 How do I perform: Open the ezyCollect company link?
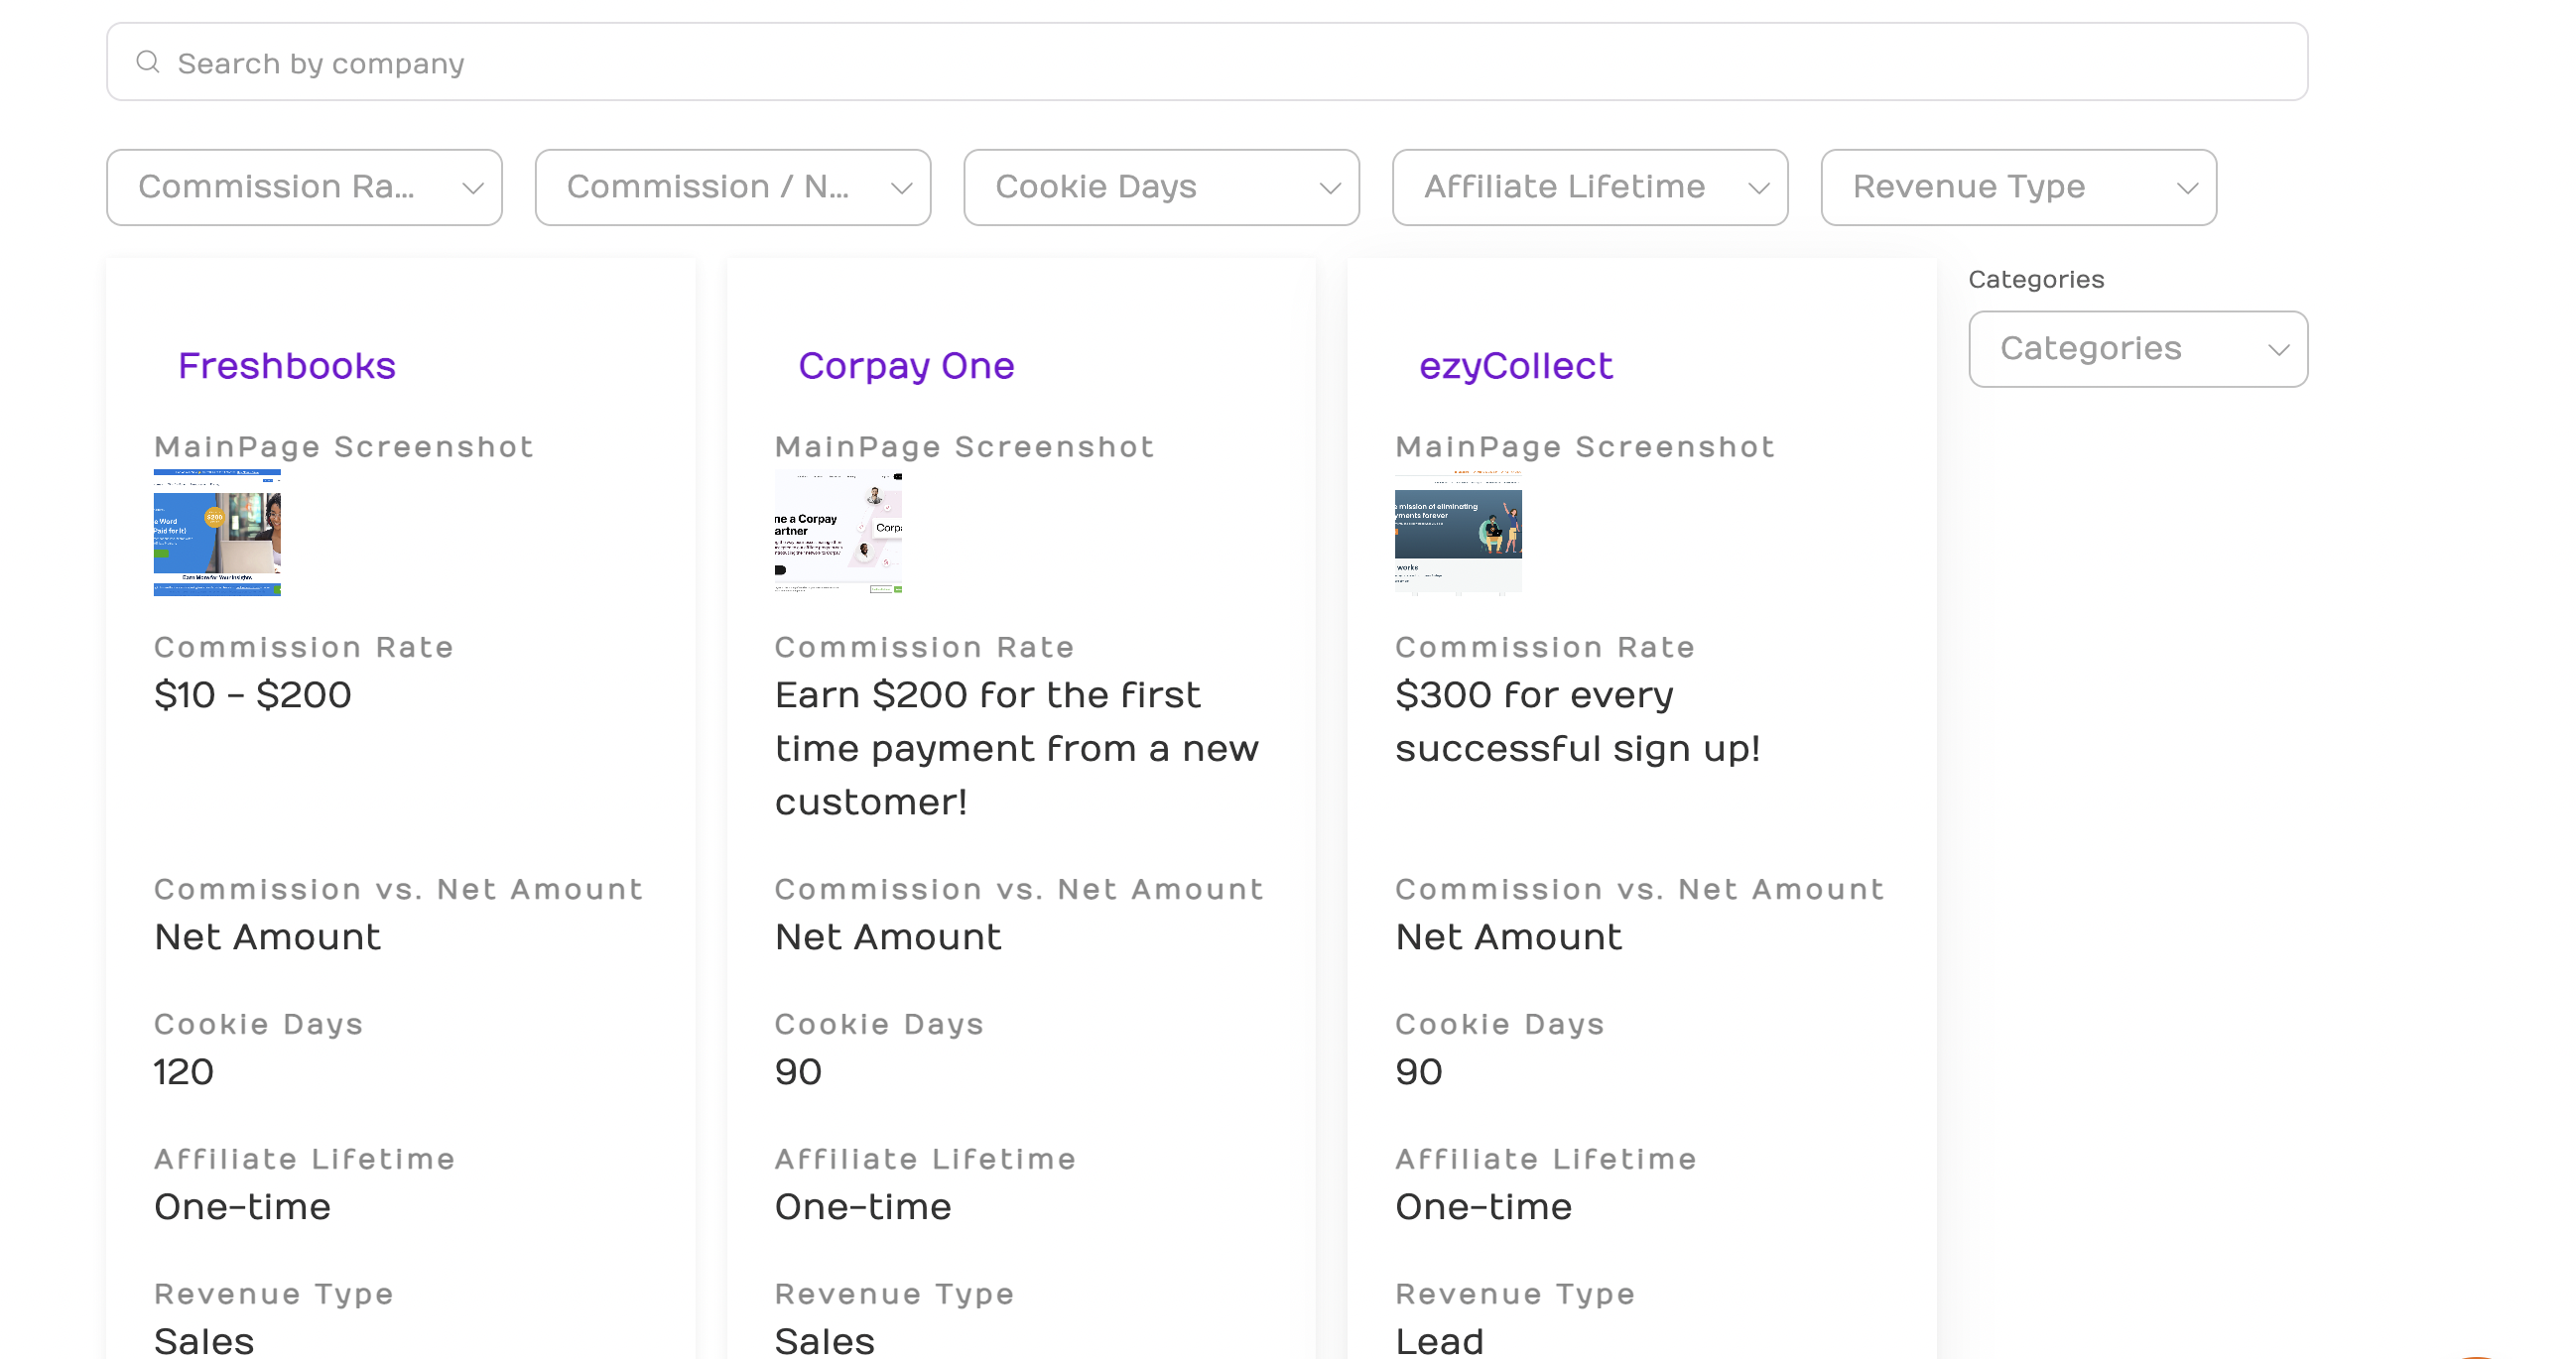coord(1515,366)
